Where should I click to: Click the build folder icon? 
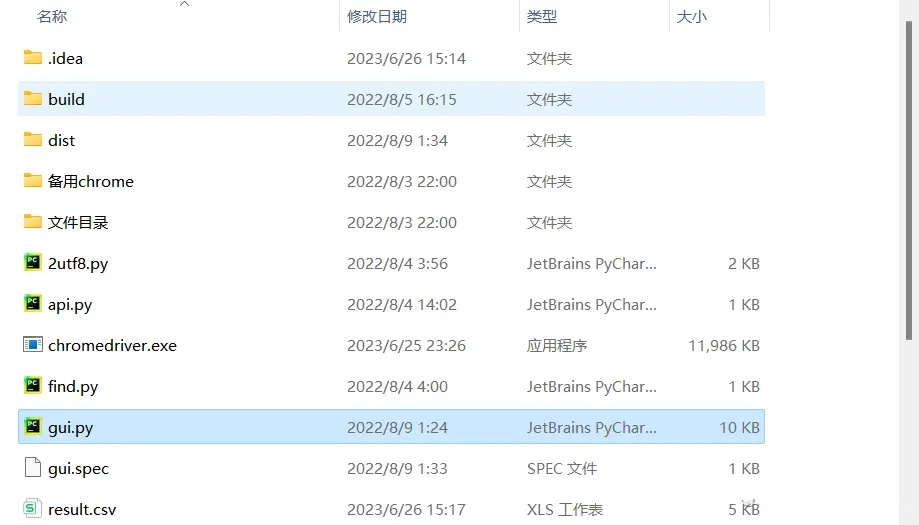click(x=33, y=99)
